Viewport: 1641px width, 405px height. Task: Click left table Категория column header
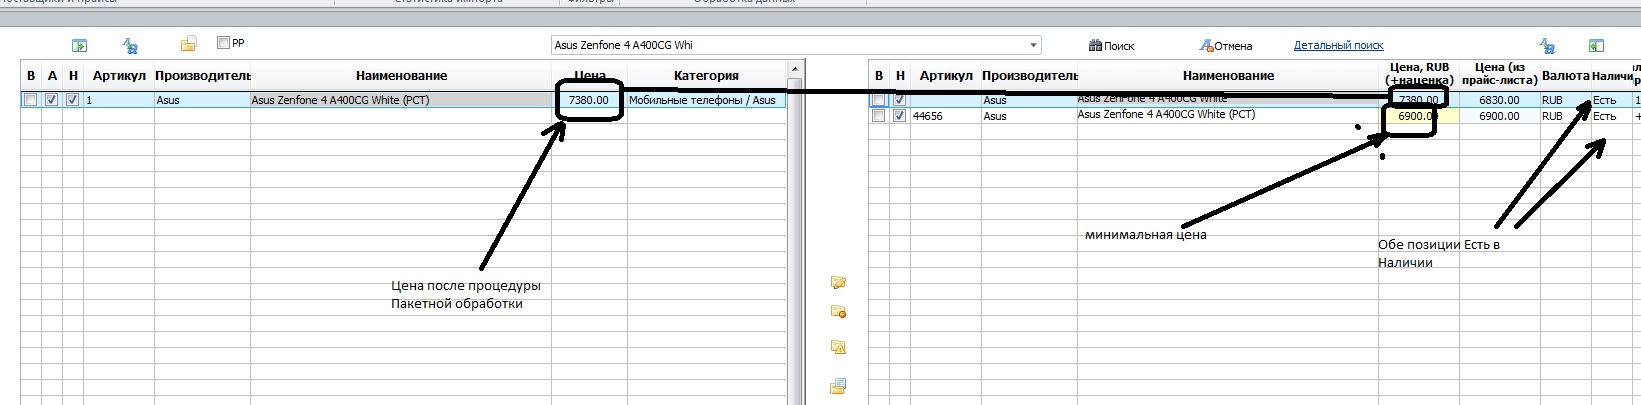coord(706,76)
